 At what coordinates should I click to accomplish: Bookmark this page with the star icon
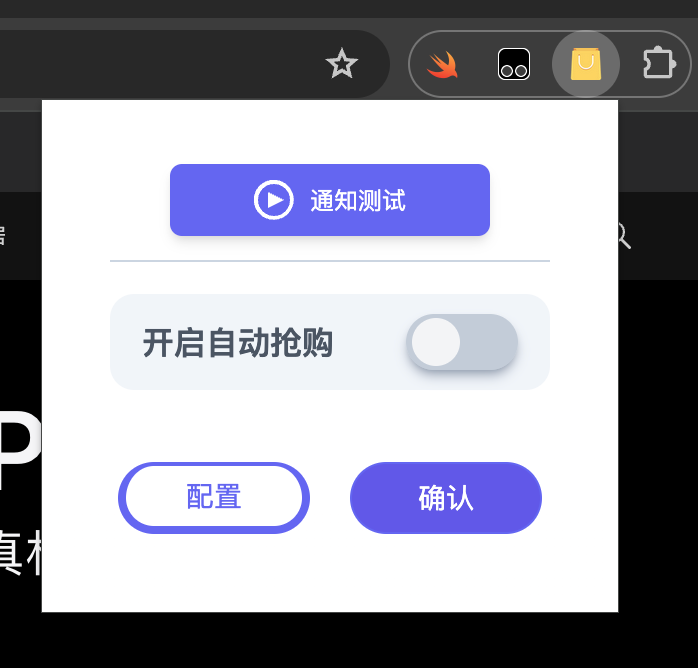[x=341, y=64]
